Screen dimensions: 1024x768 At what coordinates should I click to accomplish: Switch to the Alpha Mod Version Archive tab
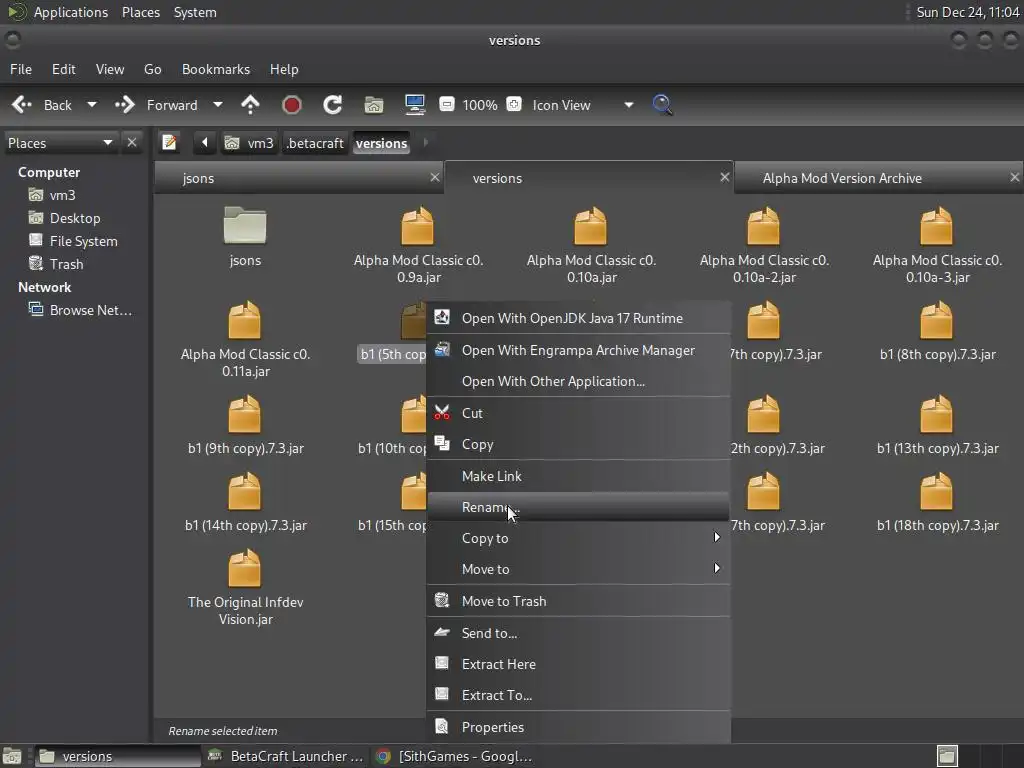point(842,178)
